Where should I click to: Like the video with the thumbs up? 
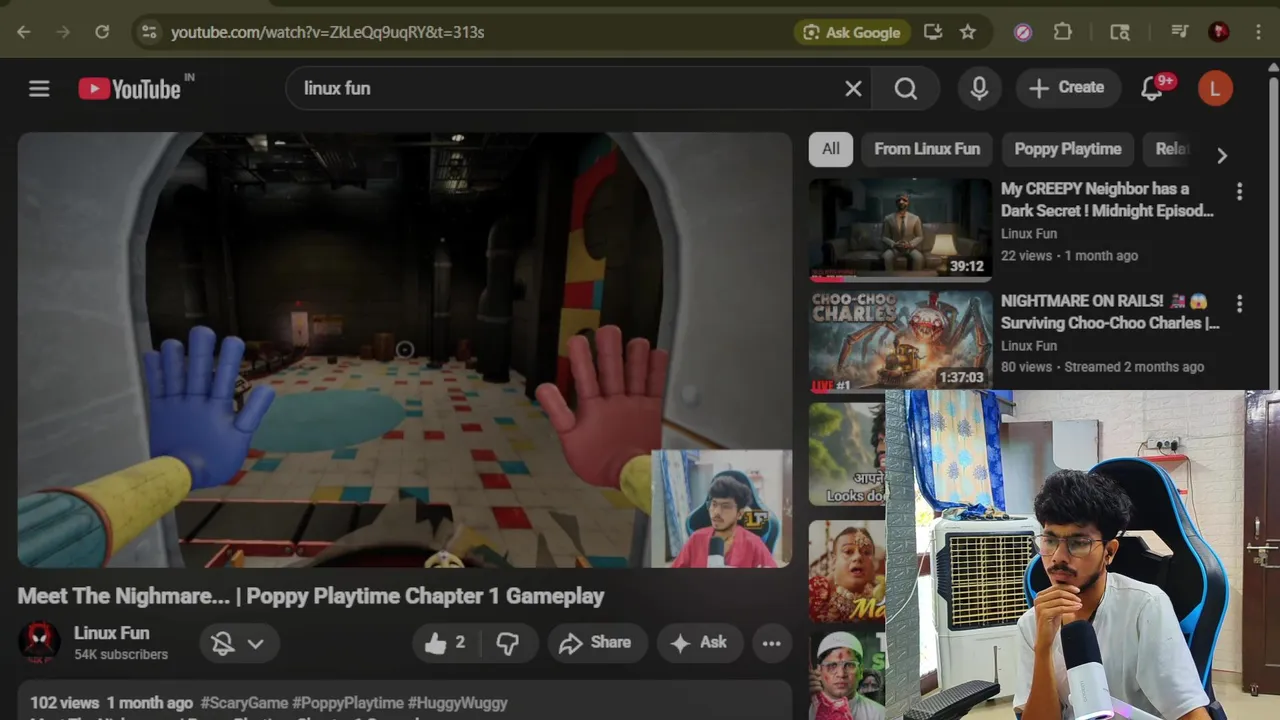[446, 643]
